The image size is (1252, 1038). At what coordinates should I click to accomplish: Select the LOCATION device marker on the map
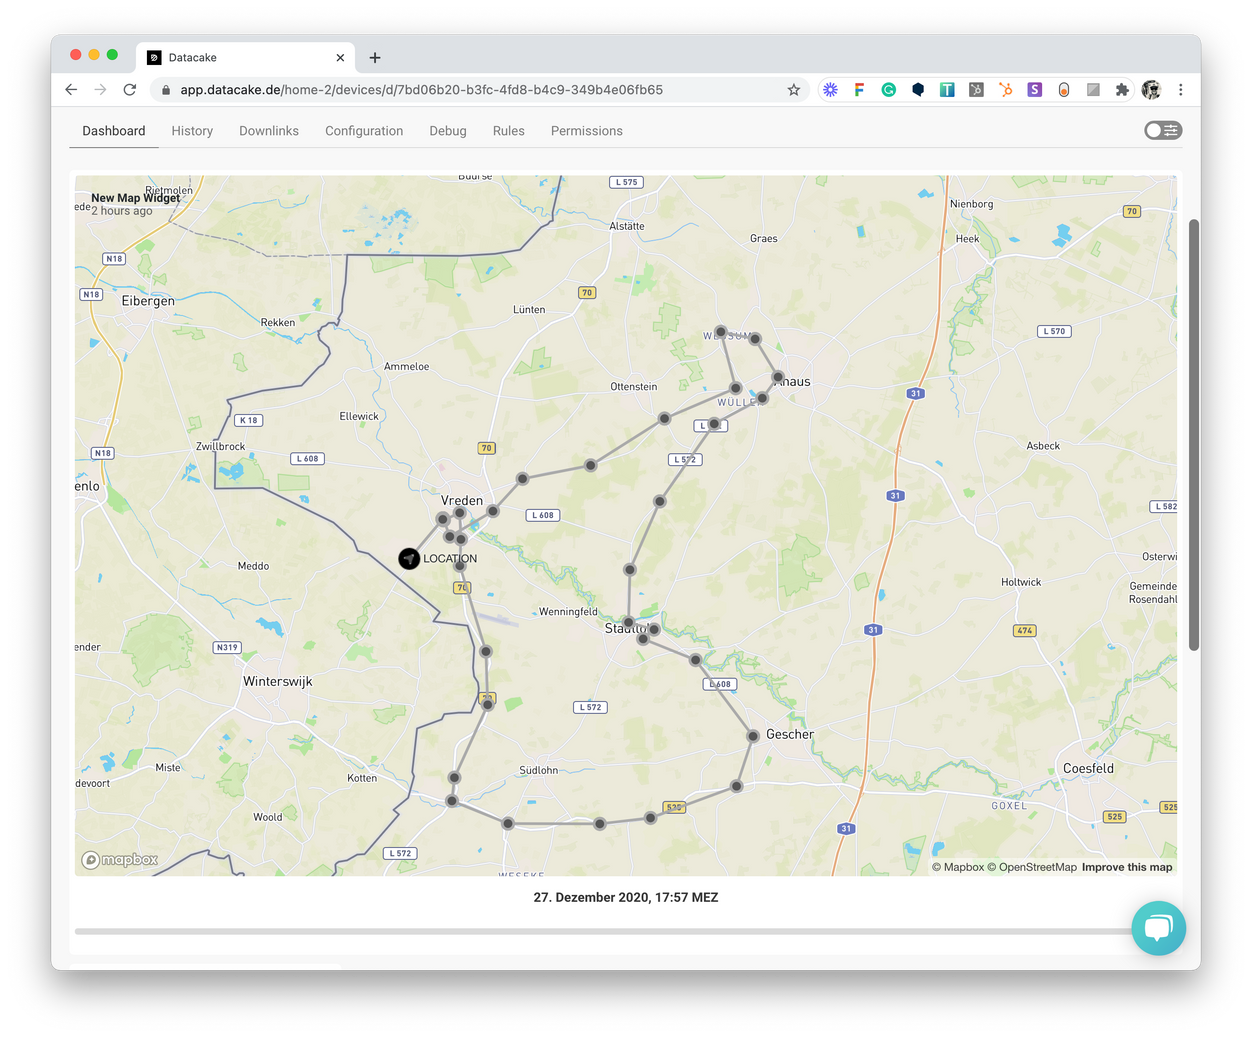coord(409,559)
